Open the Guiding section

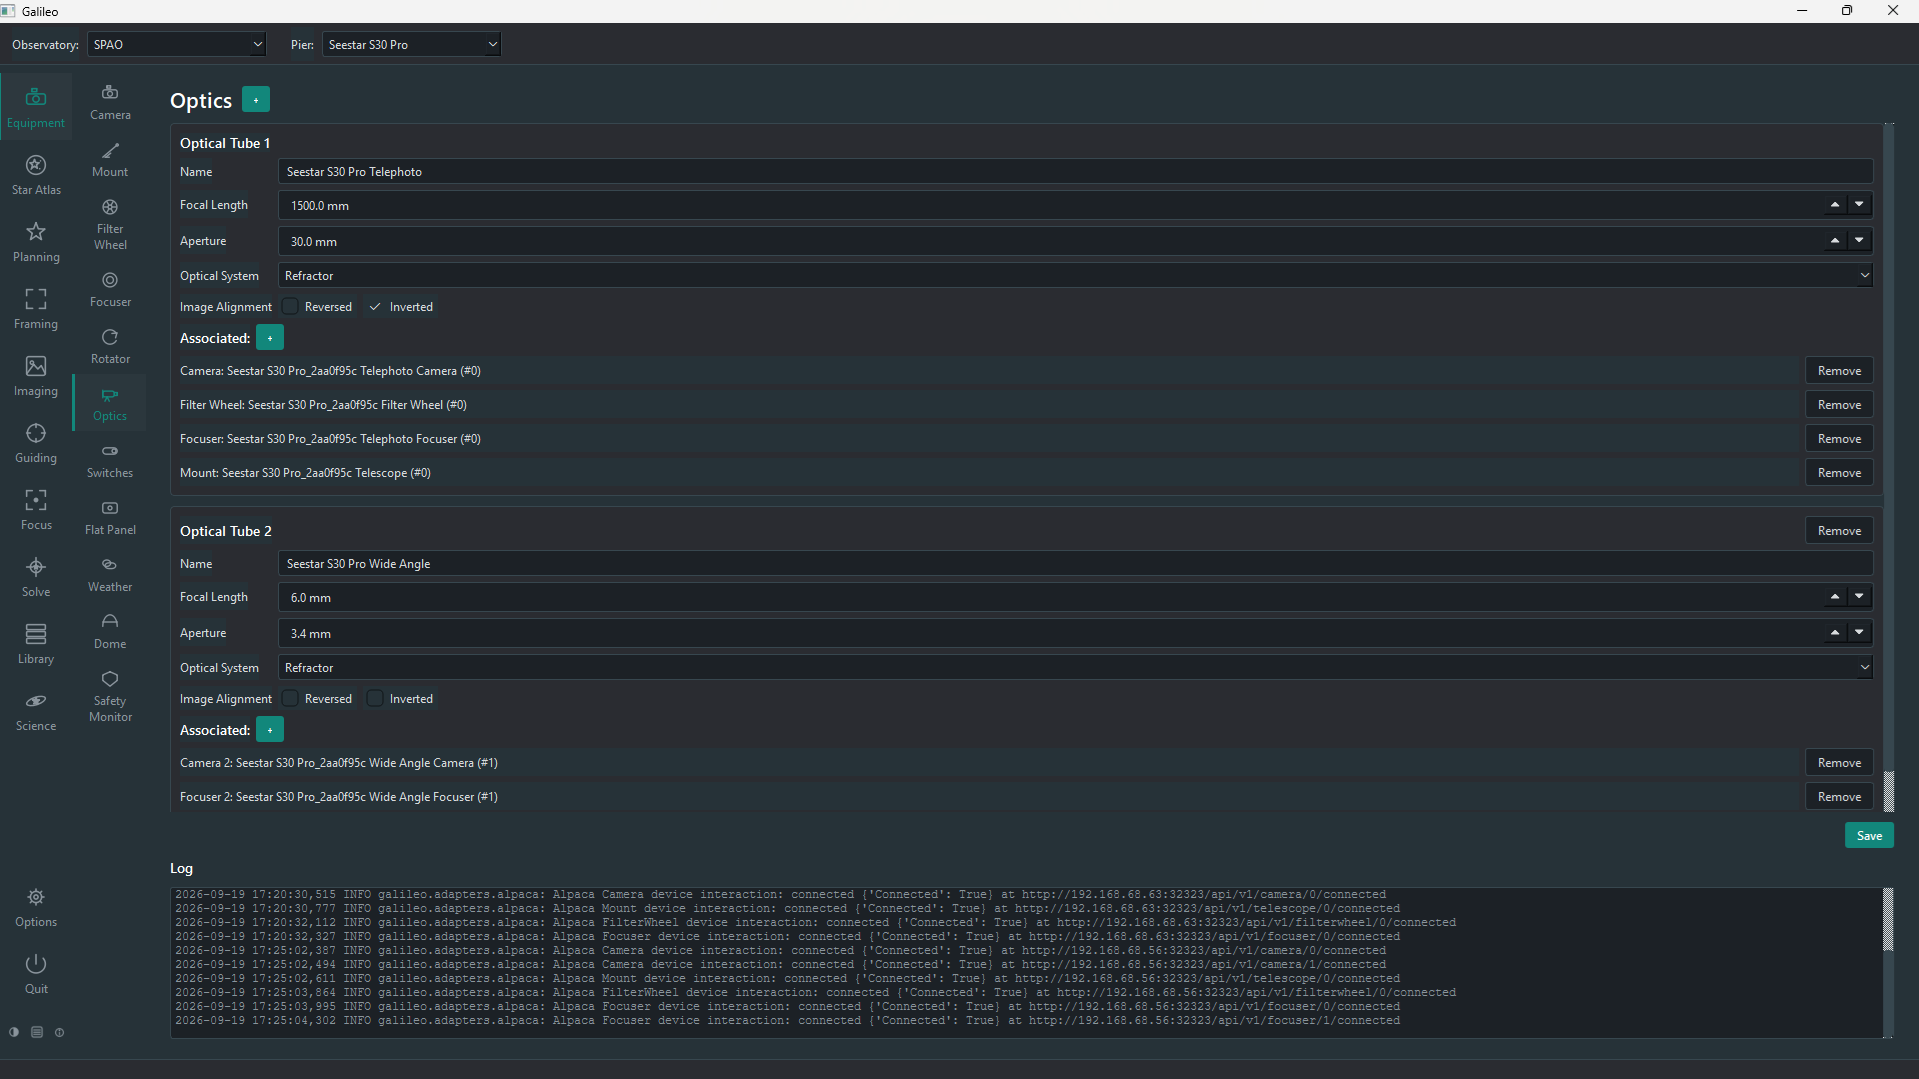[x=36, y=443]
